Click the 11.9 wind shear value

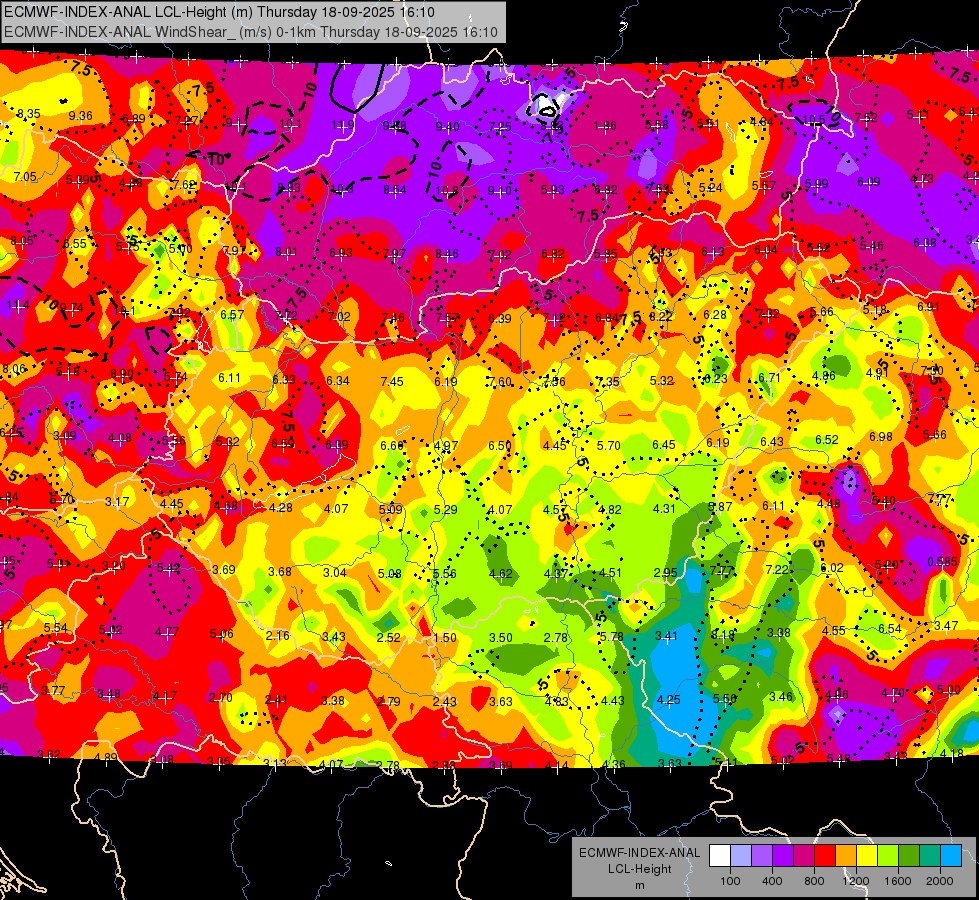[343, 125]
